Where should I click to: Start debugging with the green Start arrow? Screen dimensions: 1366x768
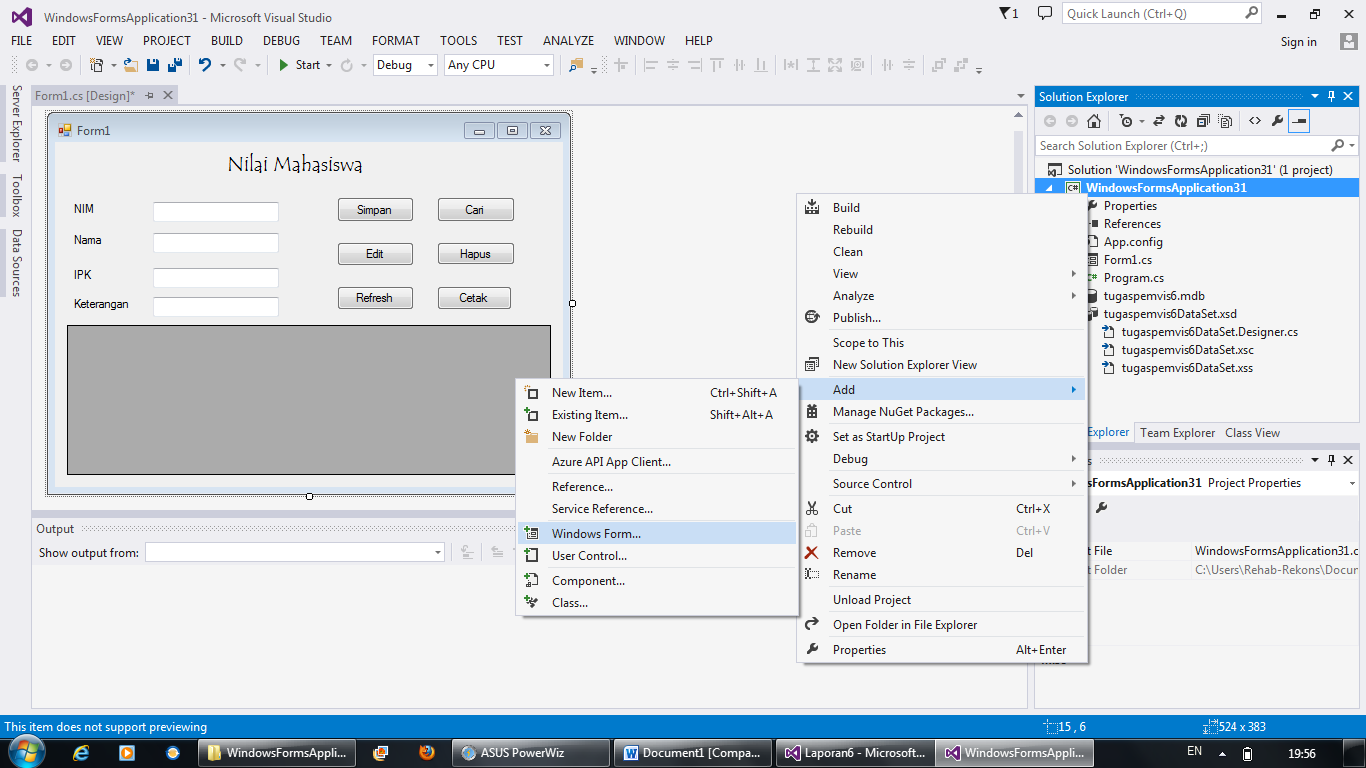tap(284, 64)
